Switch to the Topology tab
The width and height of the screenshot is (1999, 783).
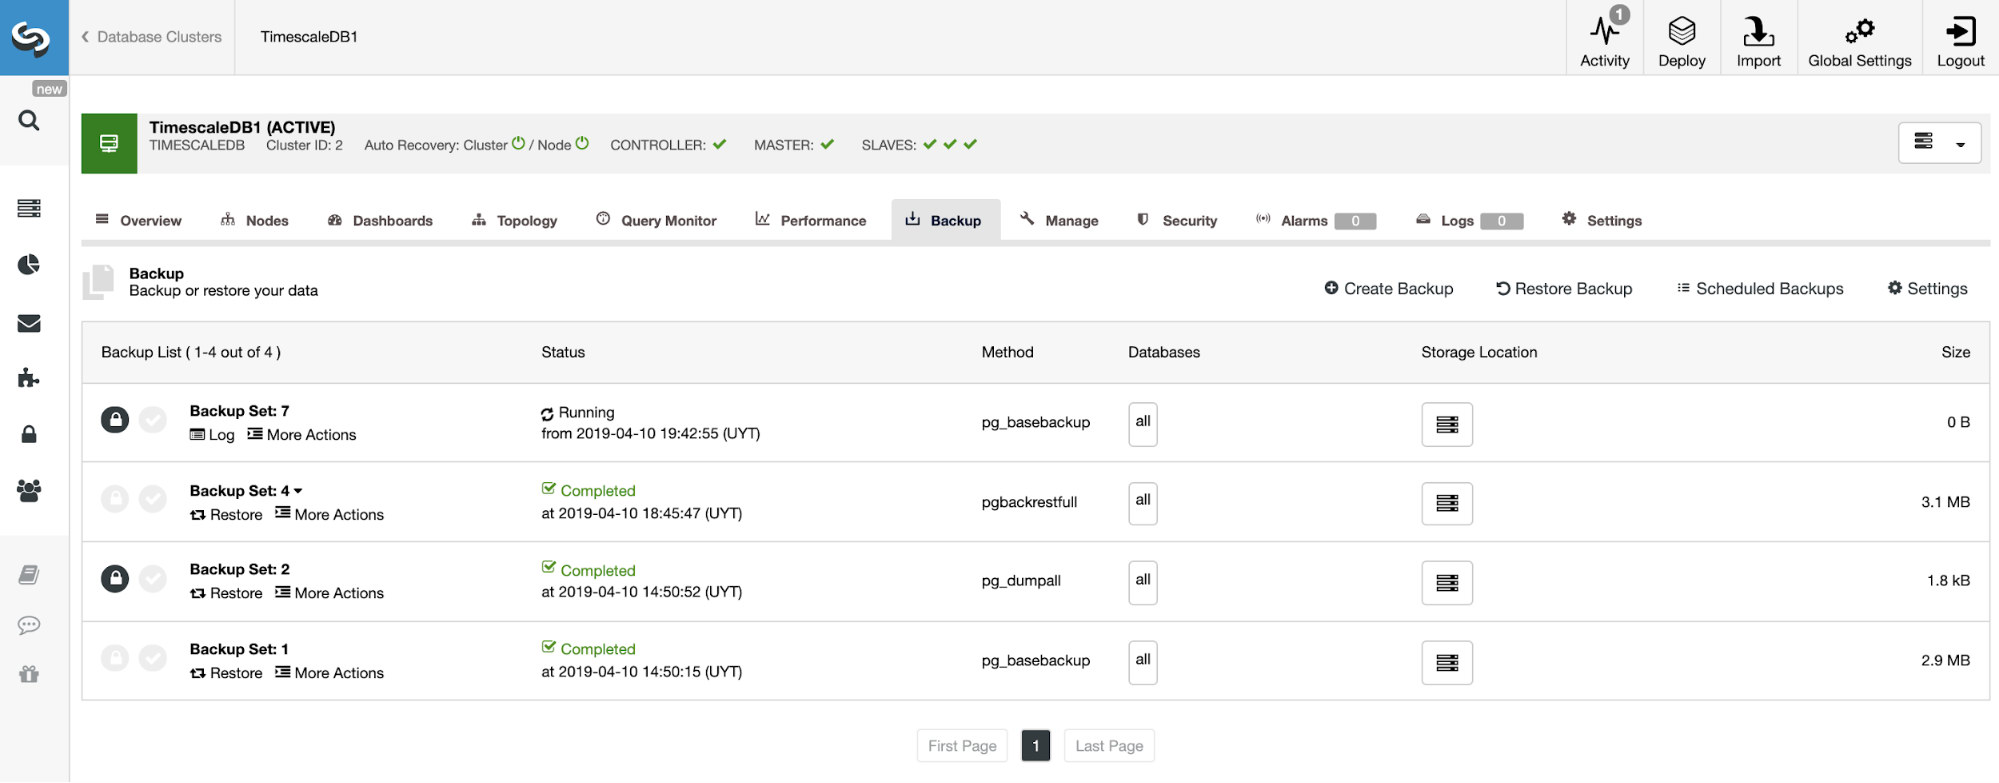515,220
